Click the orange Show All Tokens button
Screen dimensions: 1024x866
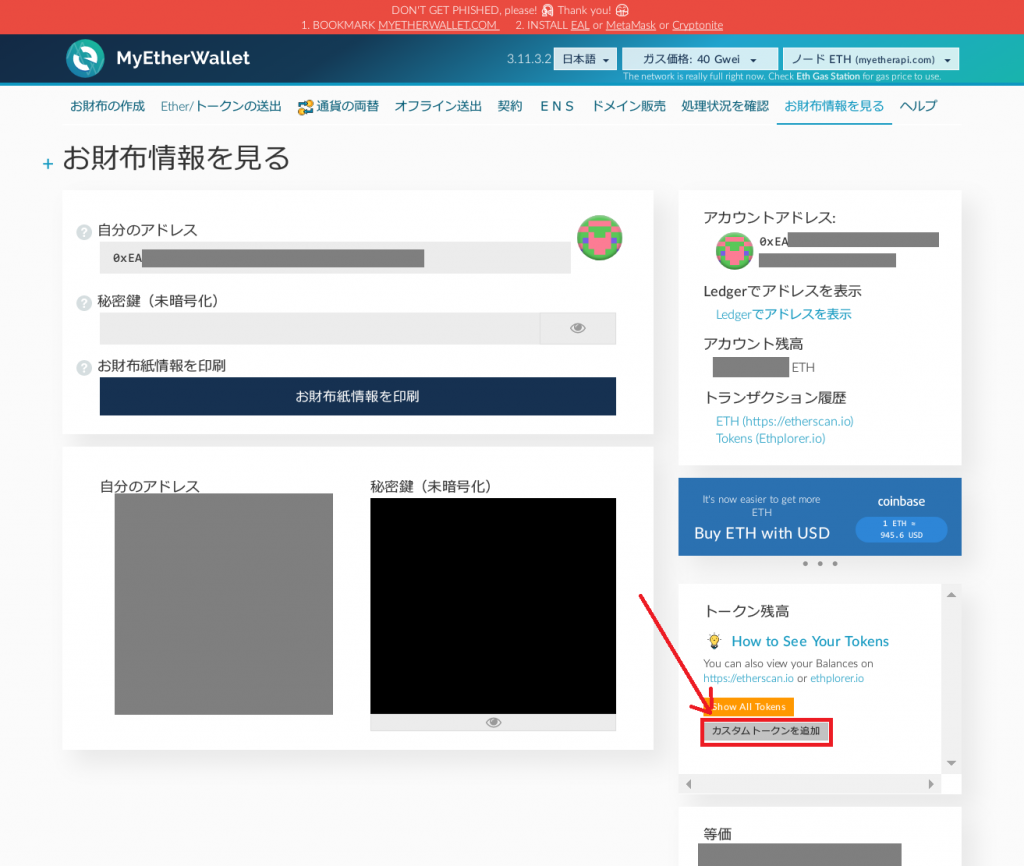tap(750, 706)
